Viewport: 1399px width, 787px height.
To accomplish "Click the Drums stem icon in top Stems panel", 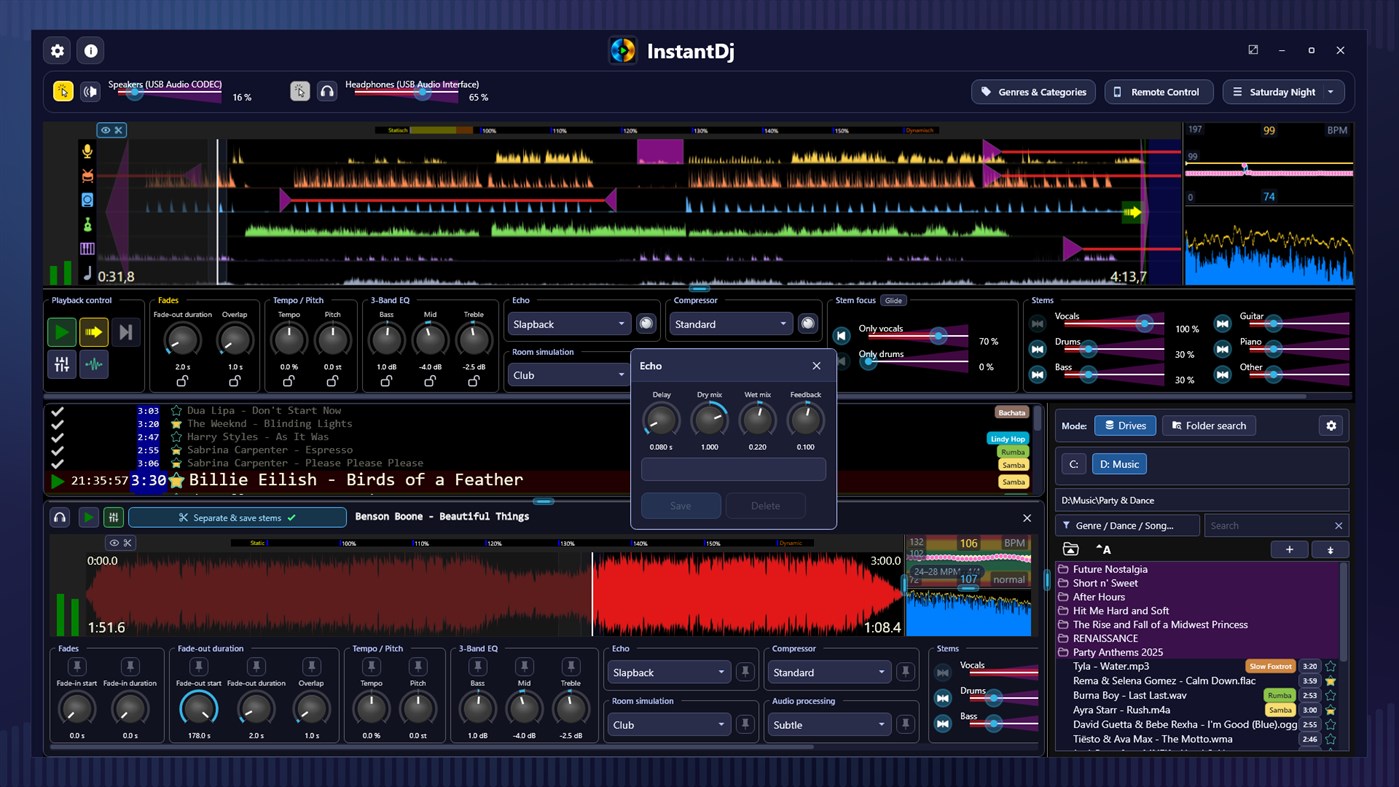I will [1037, 349].
